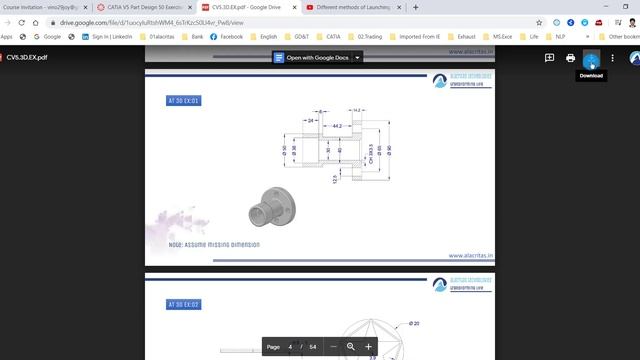Open English bookmarks folder
The height and width of the screenshot is (360, 640).
[264, 37]
